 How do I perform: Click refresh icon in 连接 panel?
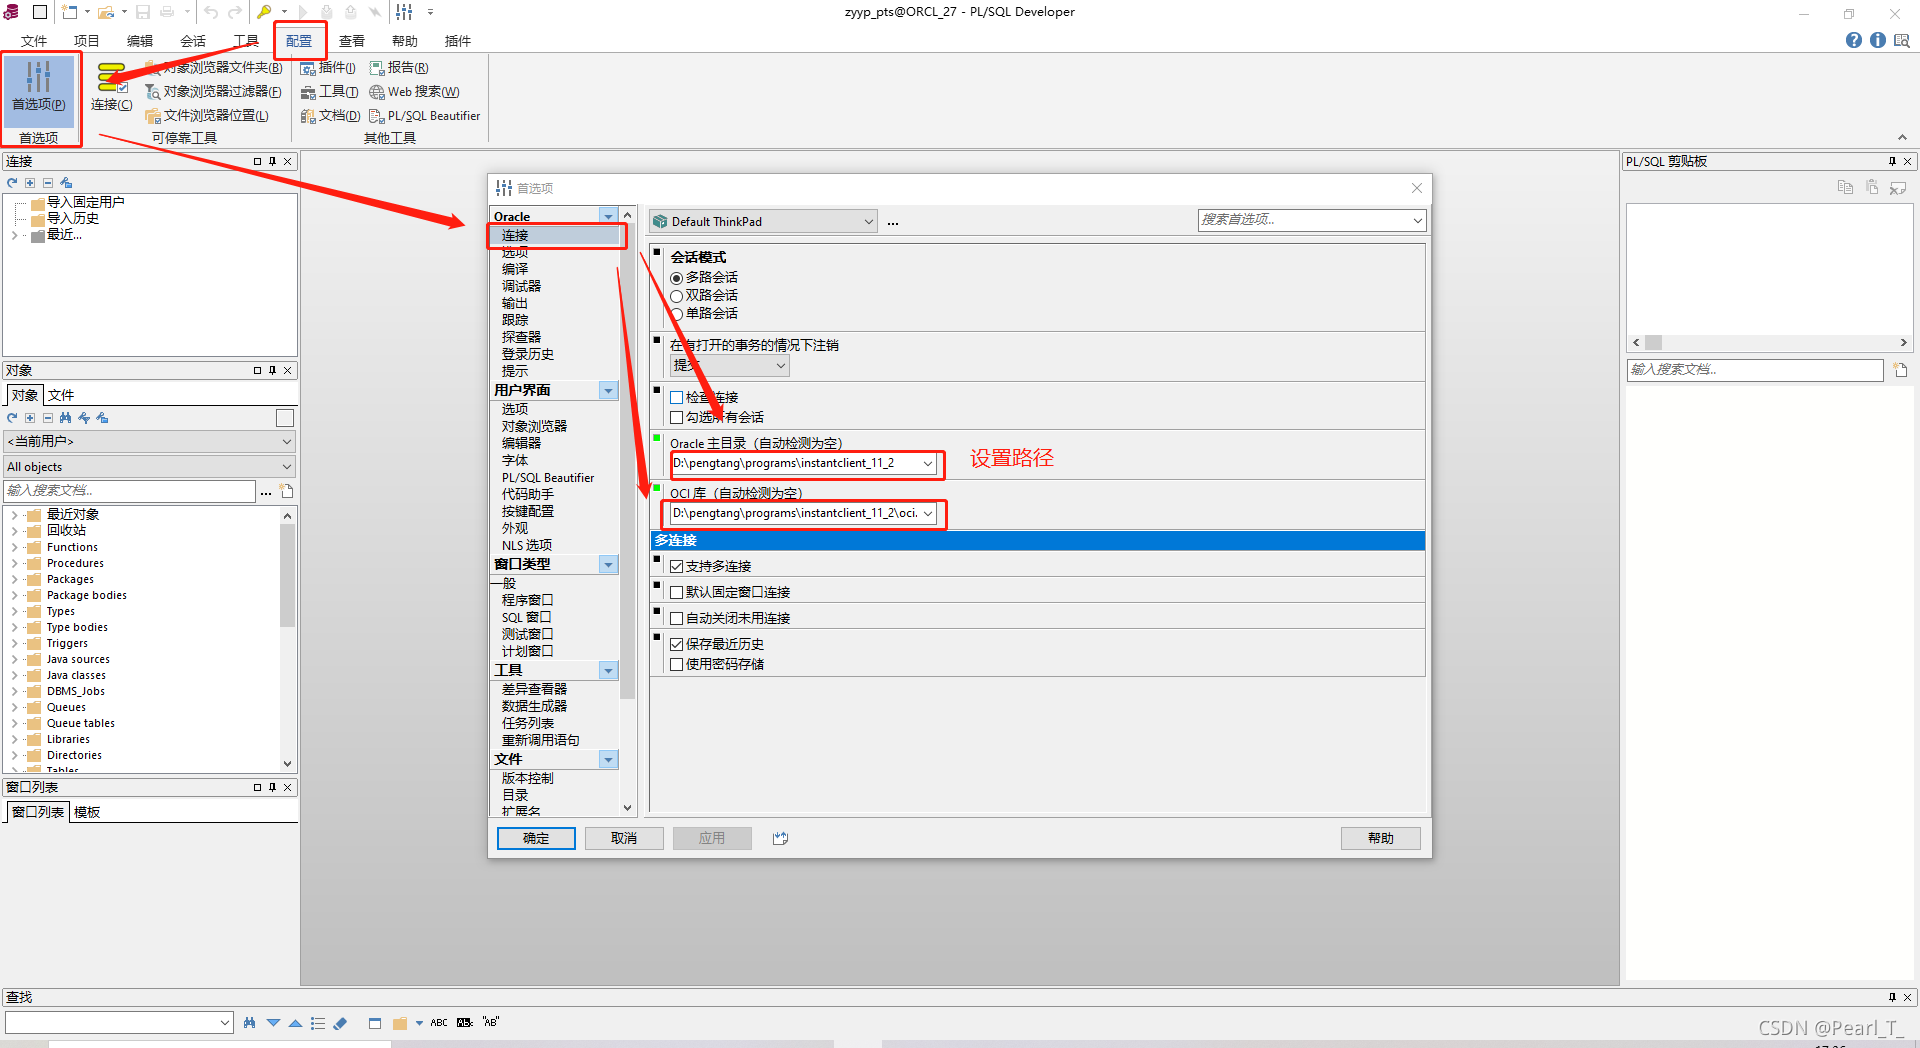12,182
